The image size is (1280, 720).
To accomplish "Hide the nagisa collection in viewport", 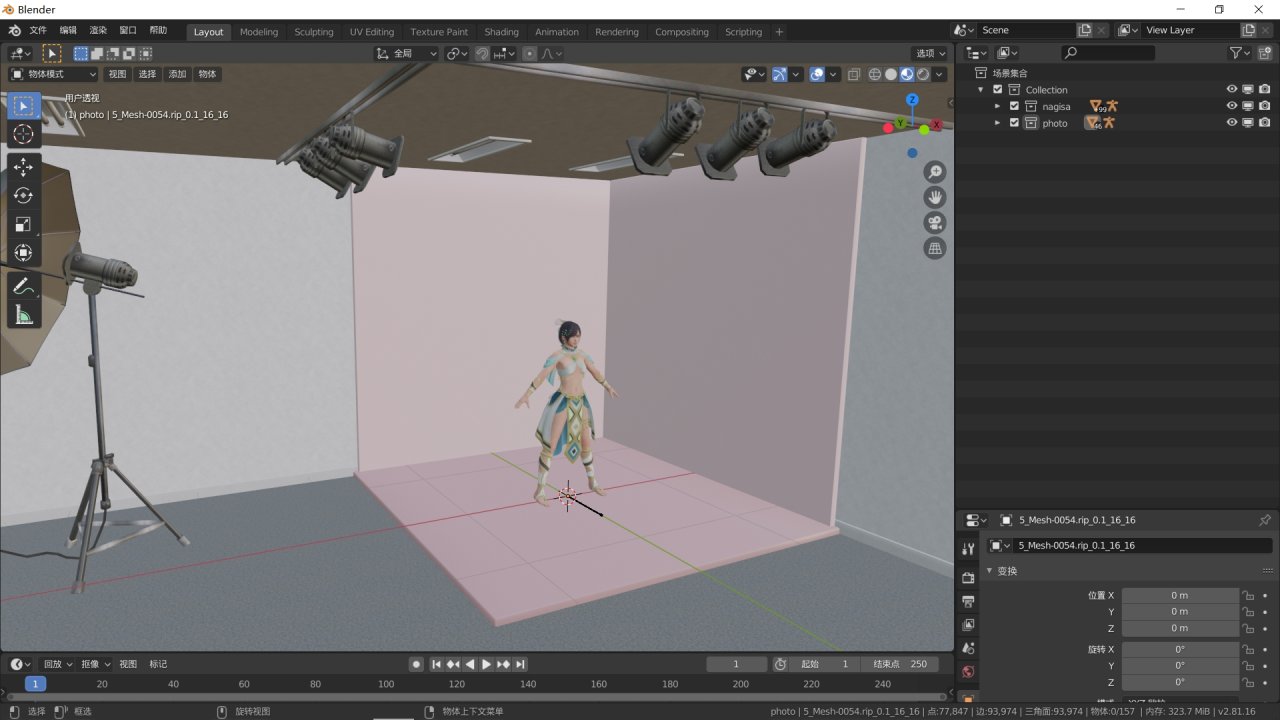I will pos(1232,106).
